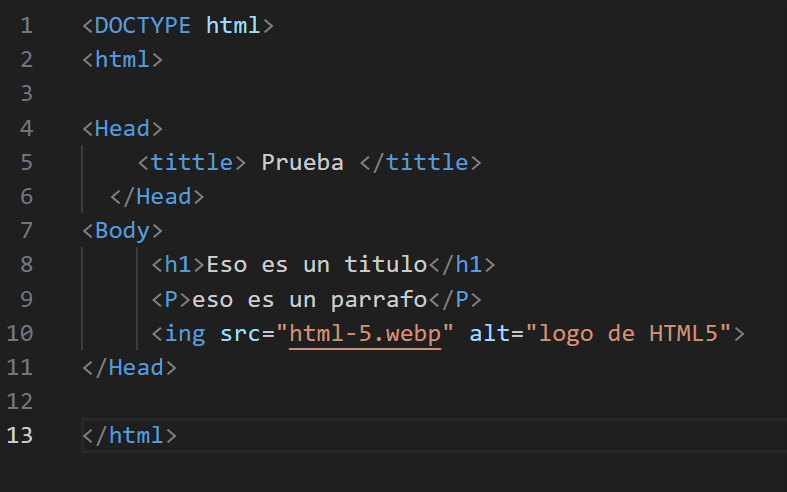Click the opening h1 tag on line 8
The height and width of the screenshot is (492, 787).
coord(178,265)
